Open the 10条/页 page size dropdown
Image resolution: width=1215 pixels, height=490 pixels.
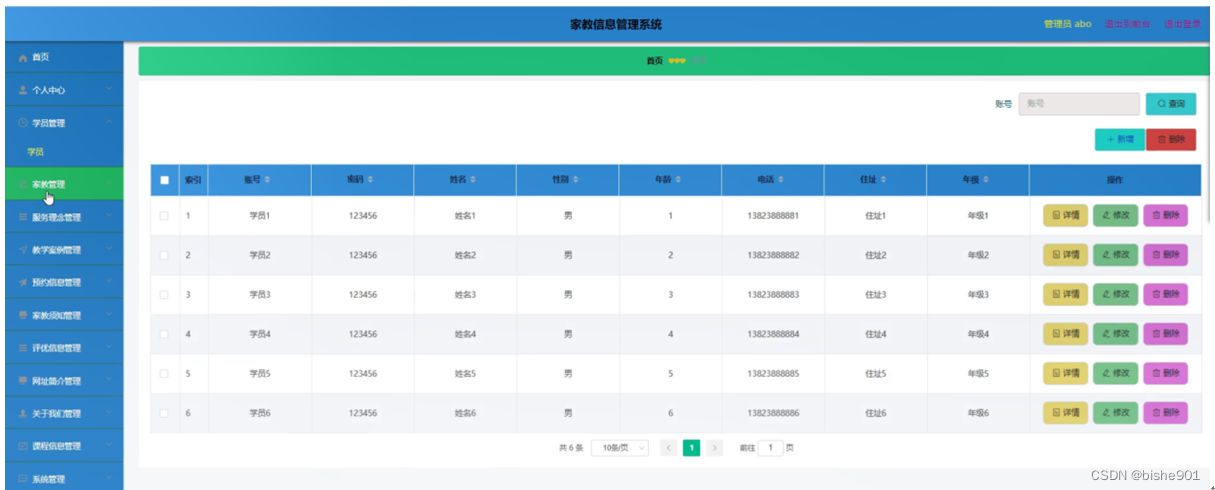[x=620, y=448]
